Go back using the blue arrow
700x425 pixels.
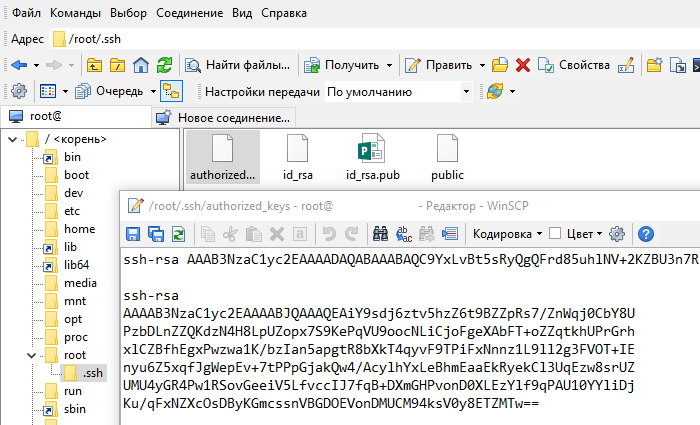click(19, 65)
